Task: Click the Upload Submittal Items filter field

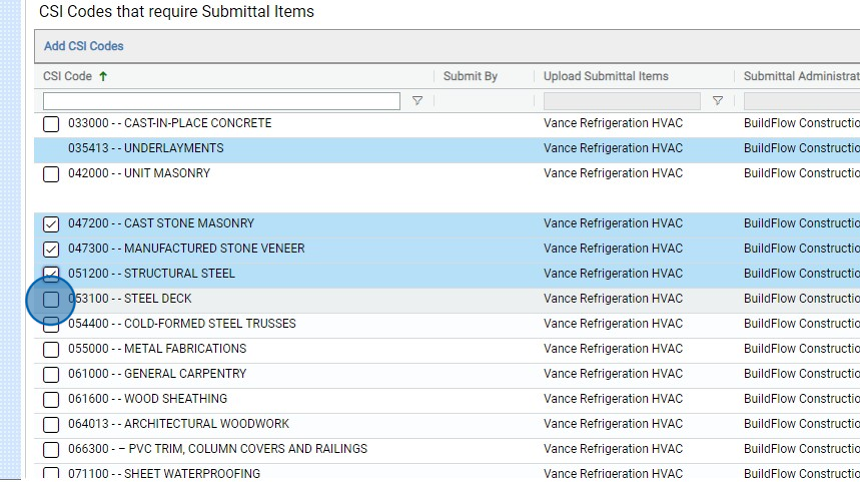Action: point(622,101)
